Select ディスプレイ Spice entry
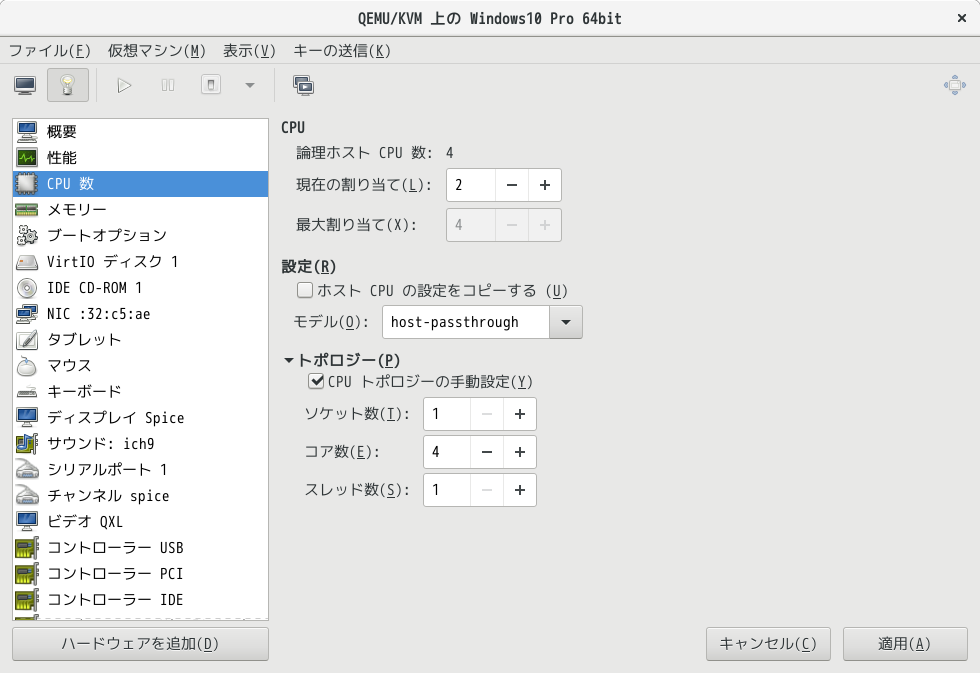Image resolution: width=980 pixels, height=673 pixels. click(x=141, y=417)
